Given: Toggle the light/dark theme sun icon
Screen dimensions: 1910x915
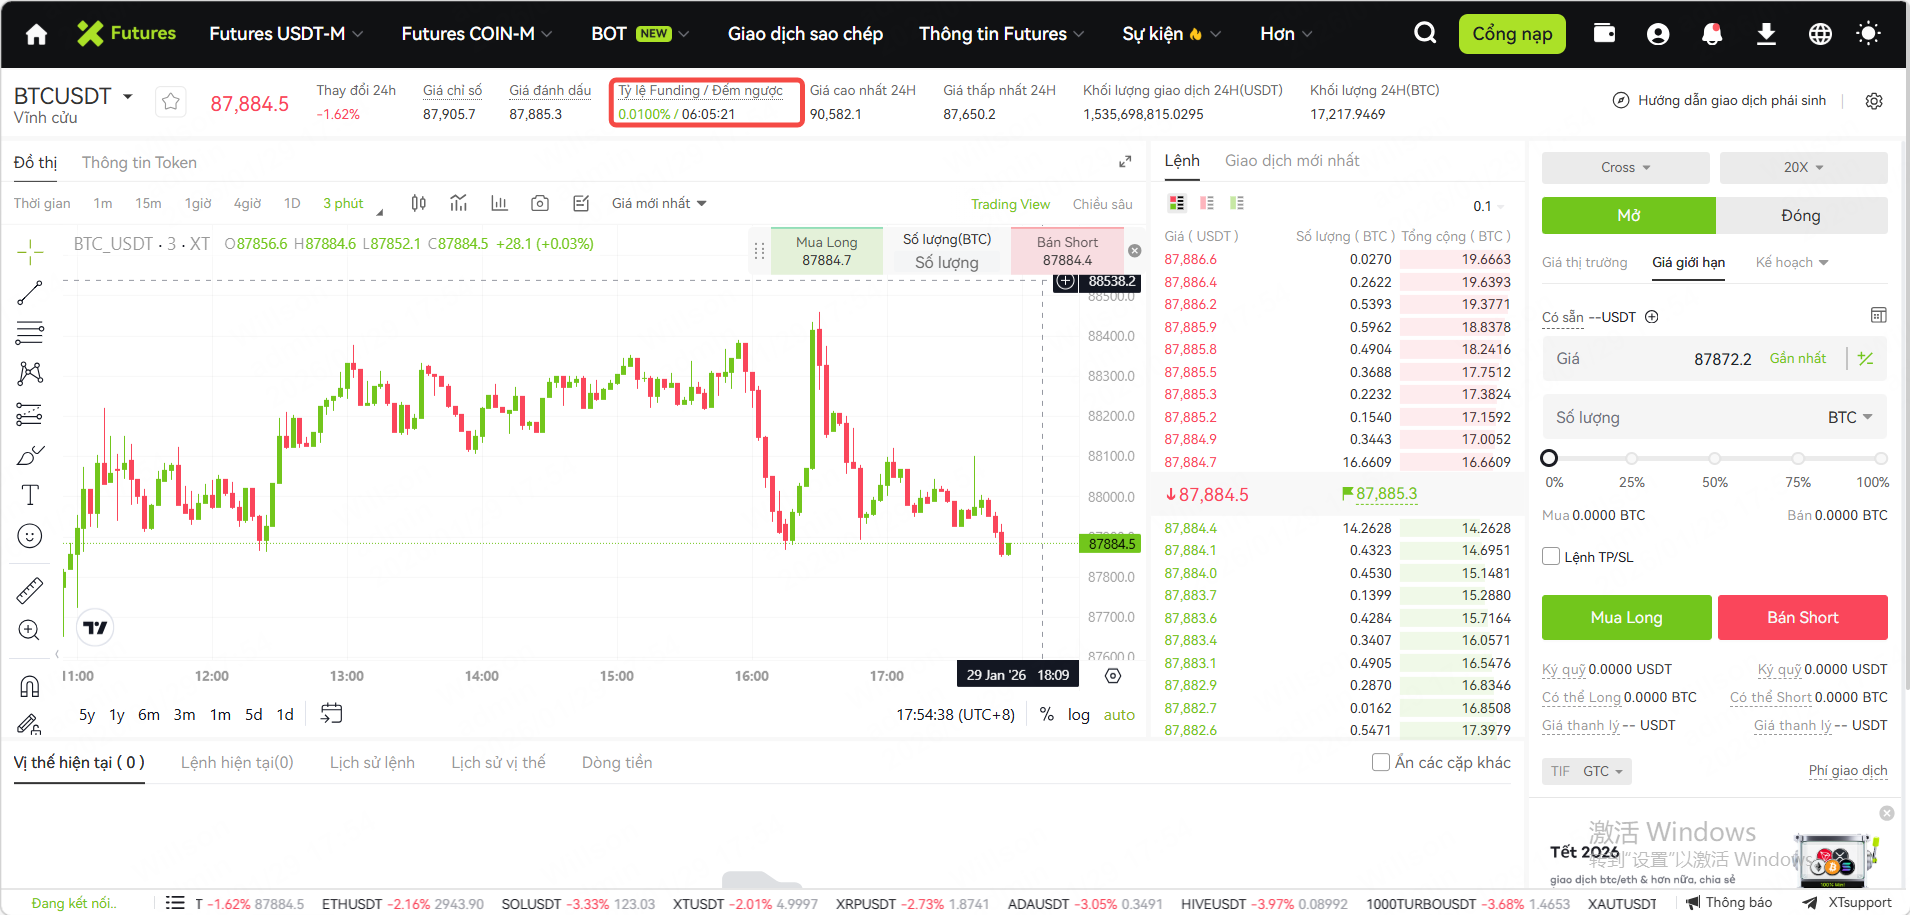Looking at the screenshot, I should [x=1868, y=34].
